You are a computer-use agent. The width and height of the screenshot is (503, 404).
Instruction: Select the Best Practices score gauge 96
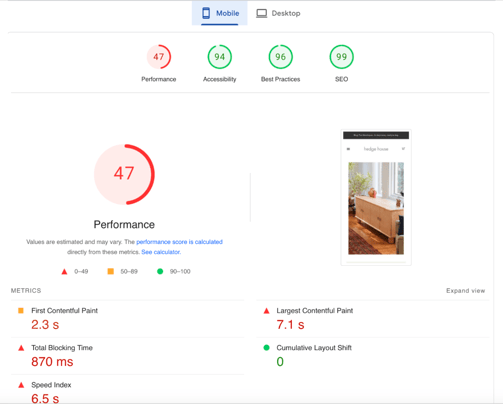click(x=281, y=57)
